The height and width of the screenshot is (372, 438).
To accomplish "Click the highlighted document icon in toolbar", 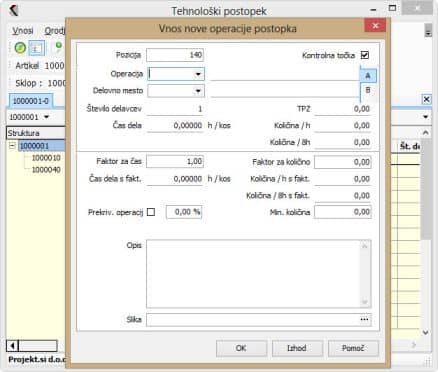I will (36, 48).
